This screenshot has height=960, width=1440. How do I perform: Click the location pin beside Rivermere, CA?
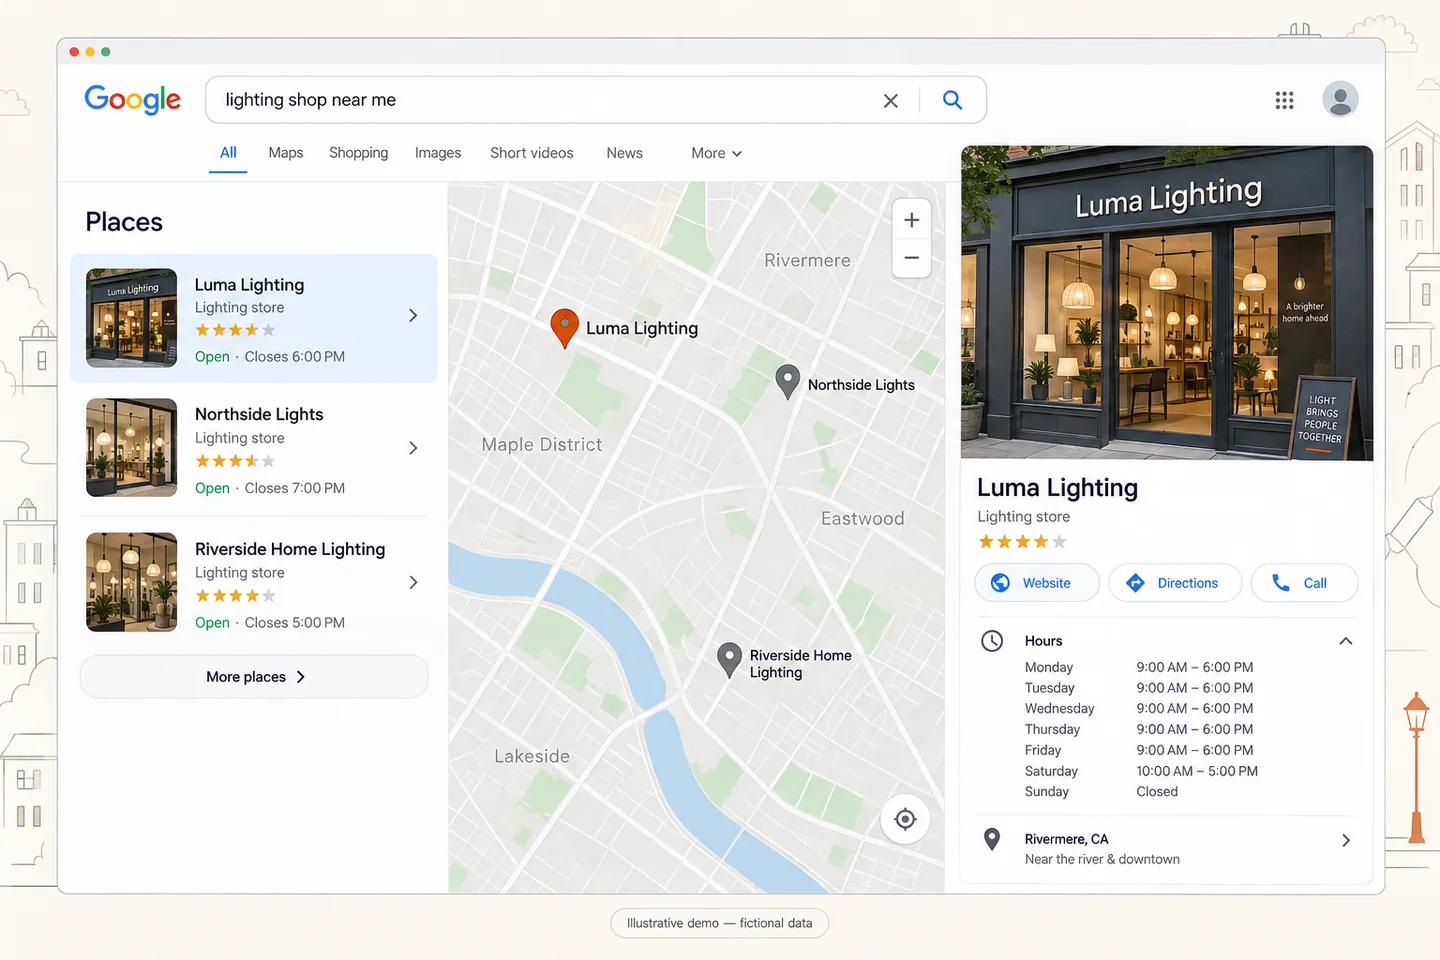pos(992,839)
